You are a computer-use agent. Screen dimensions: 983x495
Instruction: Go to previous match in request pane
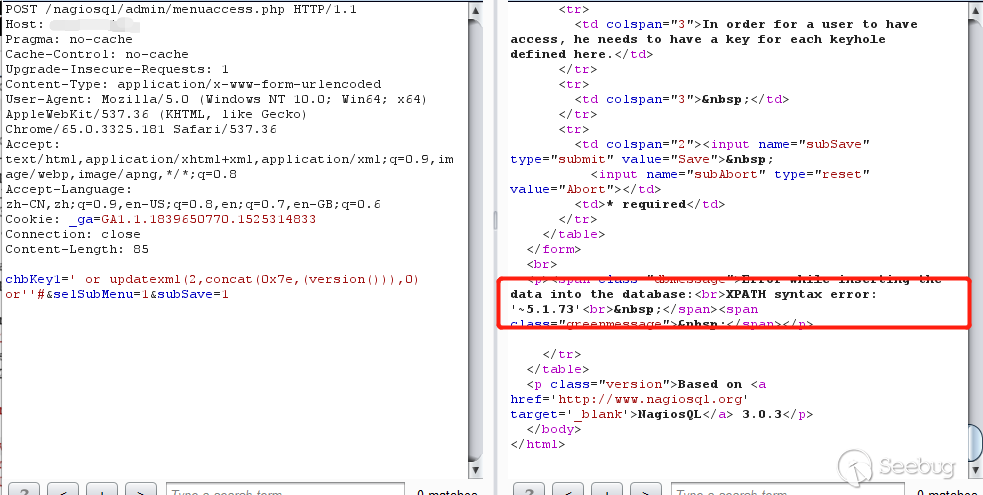click(x=63, y=489)
